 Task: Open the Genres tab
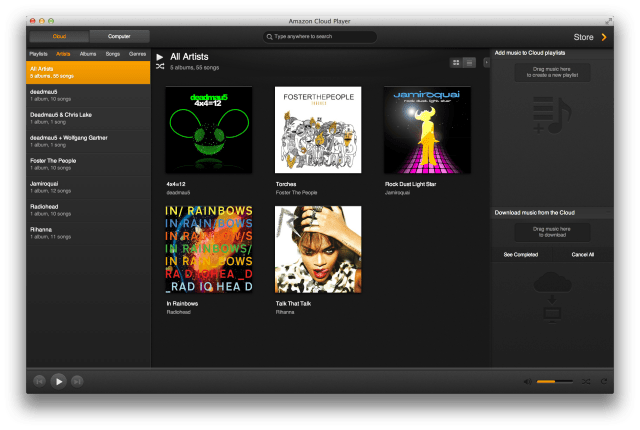(137, 54)
